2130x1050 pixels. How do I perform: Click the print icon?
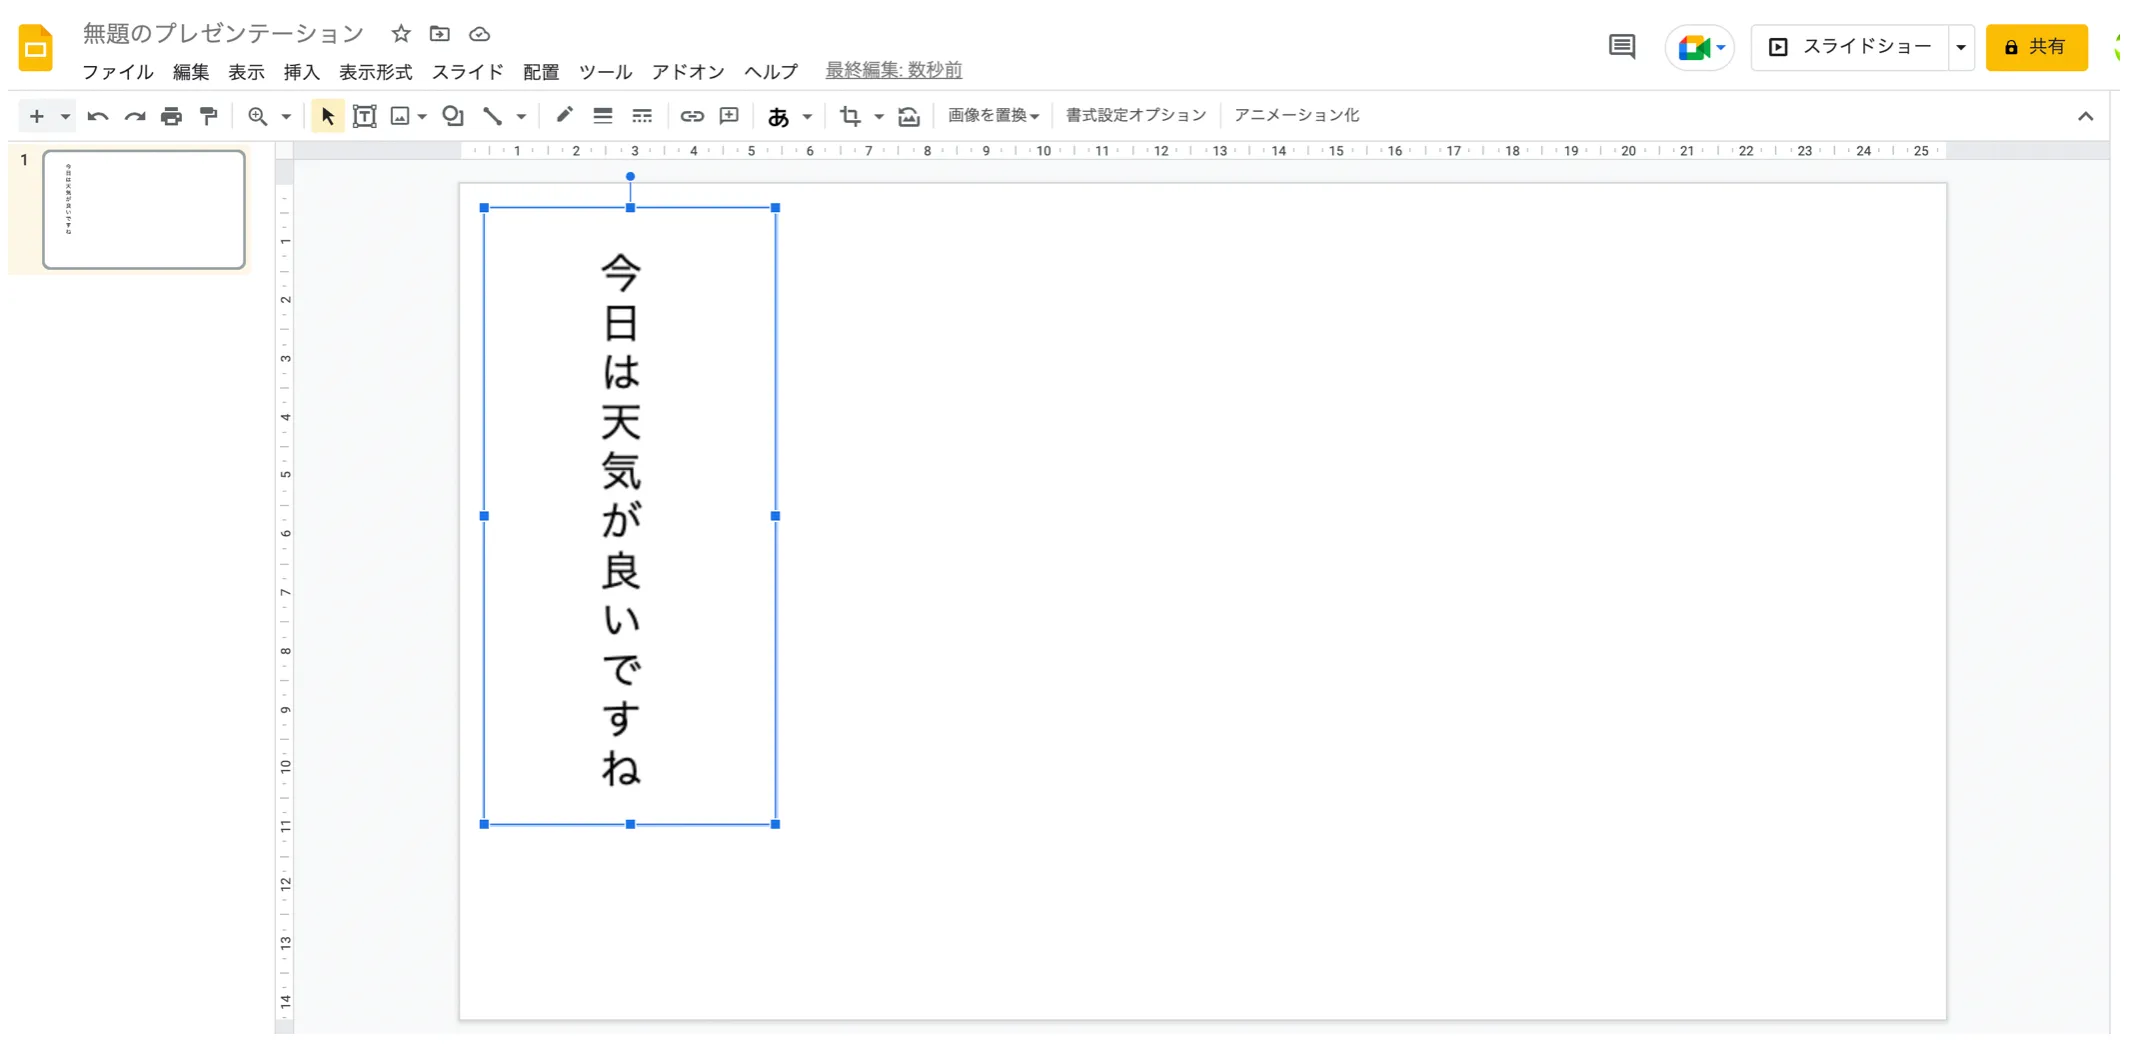point(172,116)
